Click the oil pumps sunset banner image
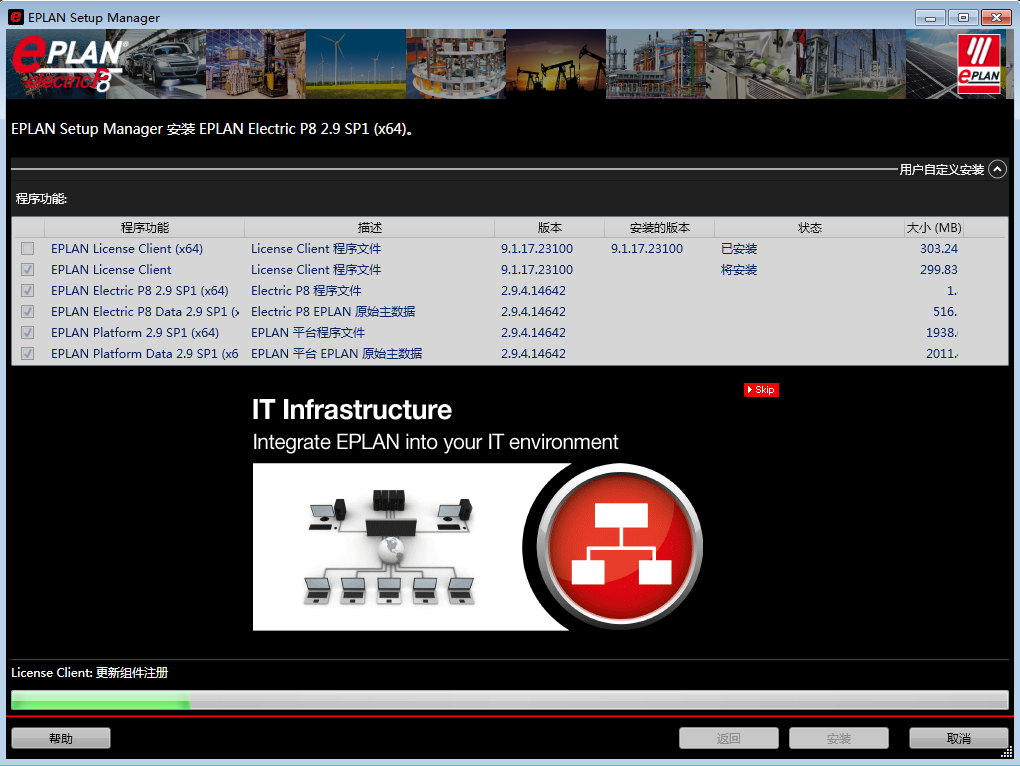The image size is (1020, 766). [555, 64]
